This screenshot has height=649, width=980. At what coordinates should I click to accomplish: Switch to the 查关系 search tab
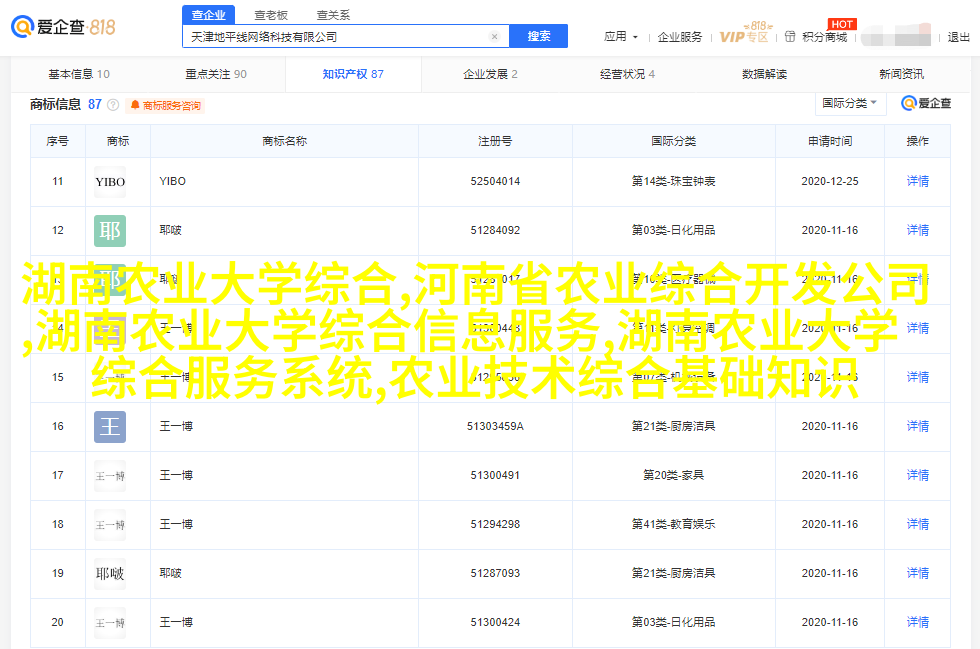click(x=333, y=15)
